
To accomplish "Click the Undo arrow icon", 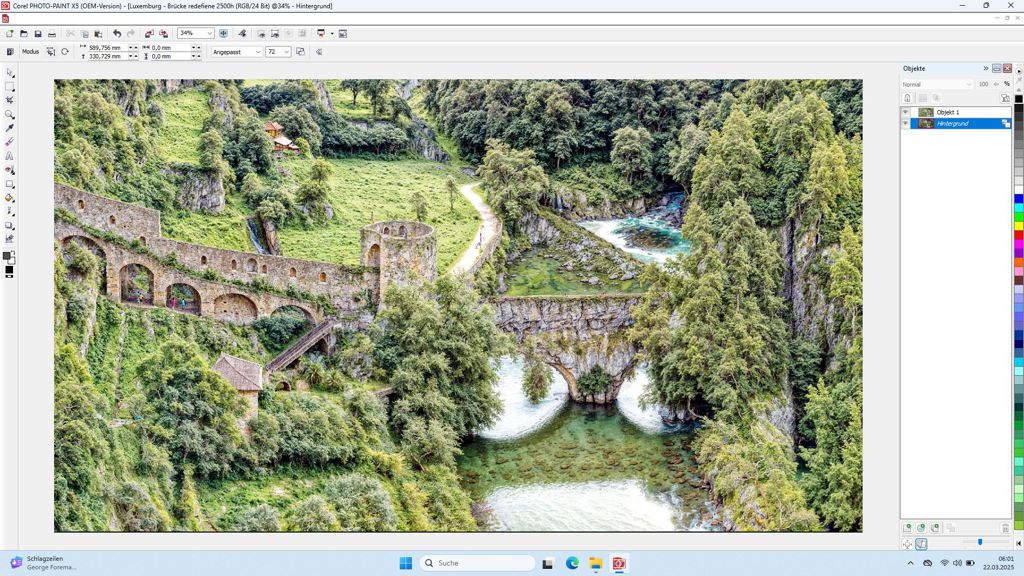I will tap(117, 33).
